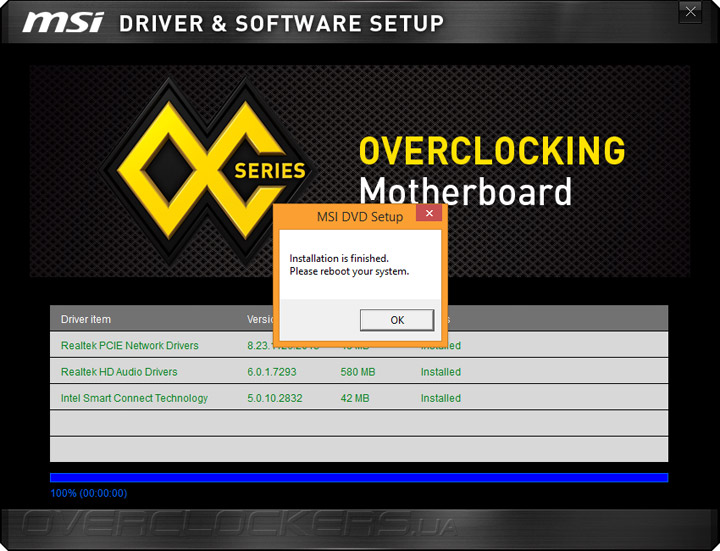
Task: Click Installed status for Intel Smart Connect
Action: point(440,398)
